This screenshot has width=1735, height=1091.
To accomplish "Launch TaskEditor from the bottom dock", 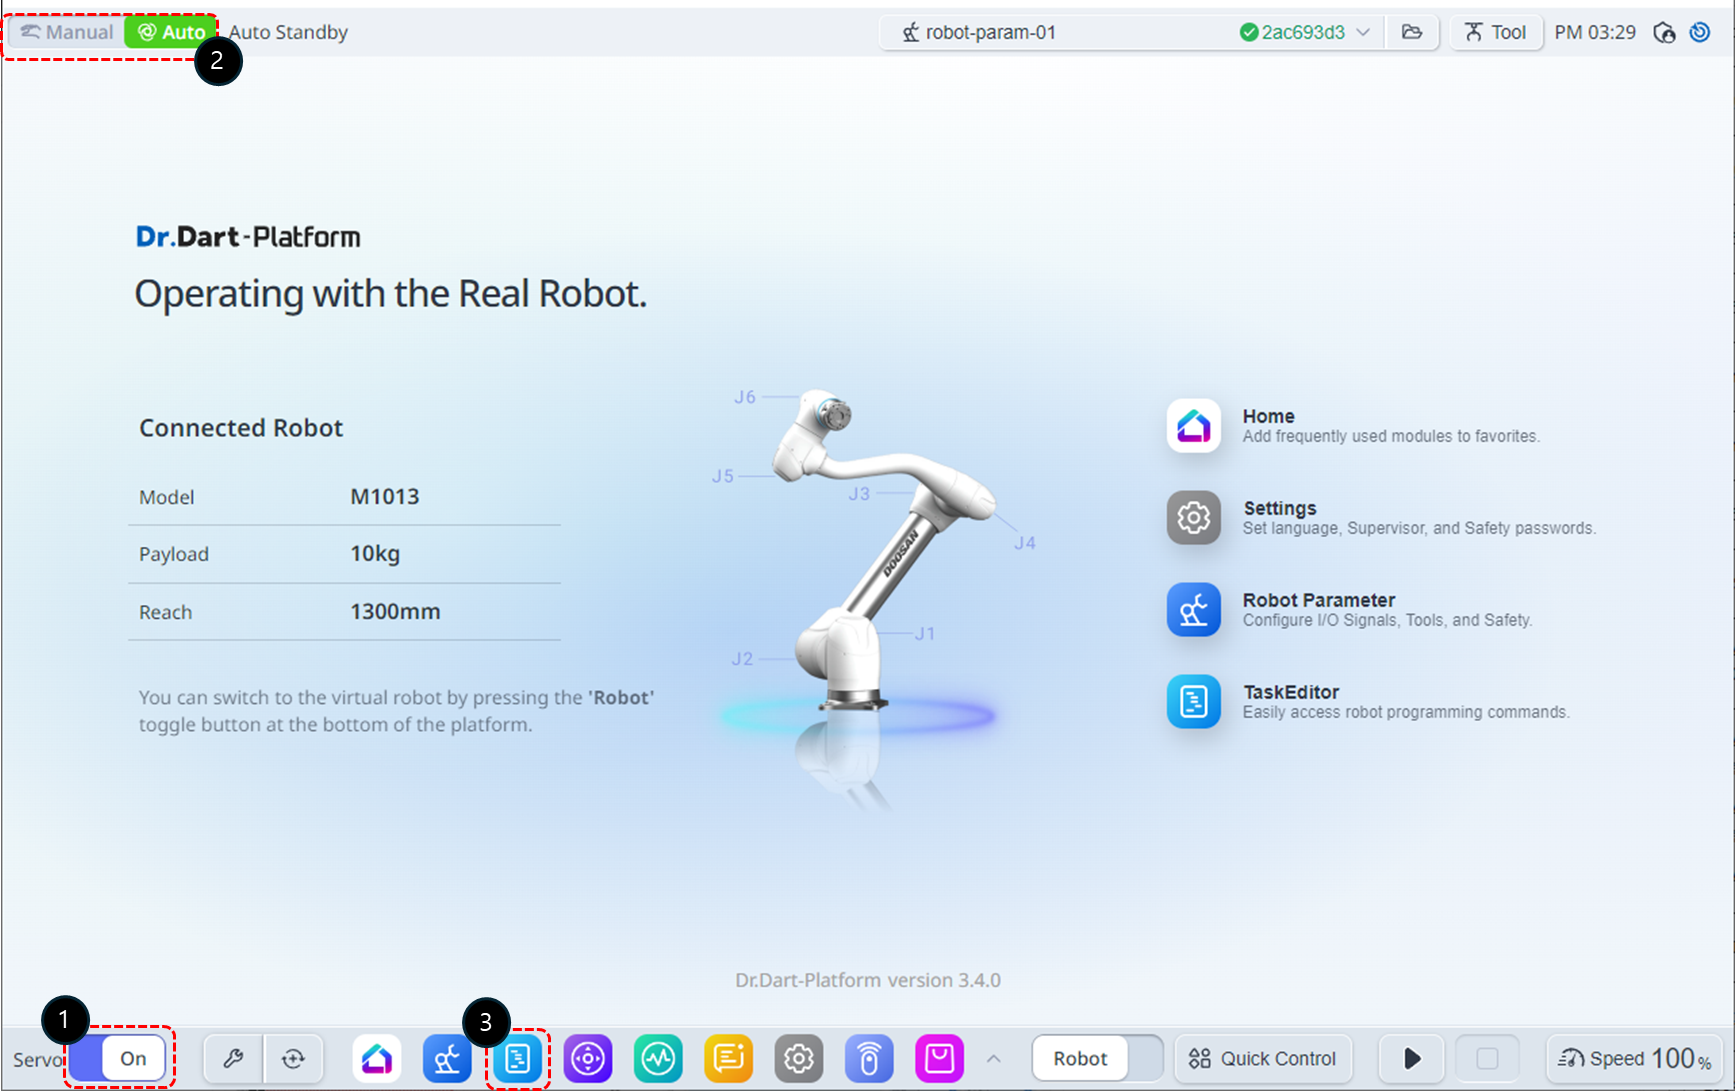I will [518, 1058].
